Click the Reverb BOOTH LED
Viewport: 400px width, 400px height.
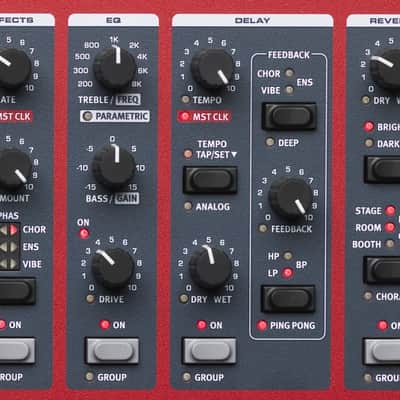click(390, 244)
